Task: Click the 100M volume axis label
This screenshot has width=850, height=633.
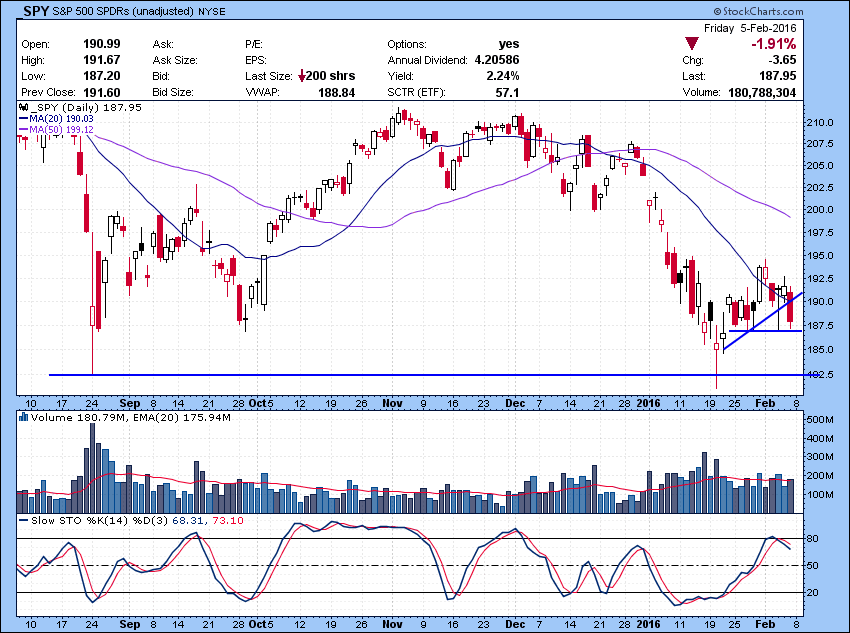Action: (x=820, y=494)
